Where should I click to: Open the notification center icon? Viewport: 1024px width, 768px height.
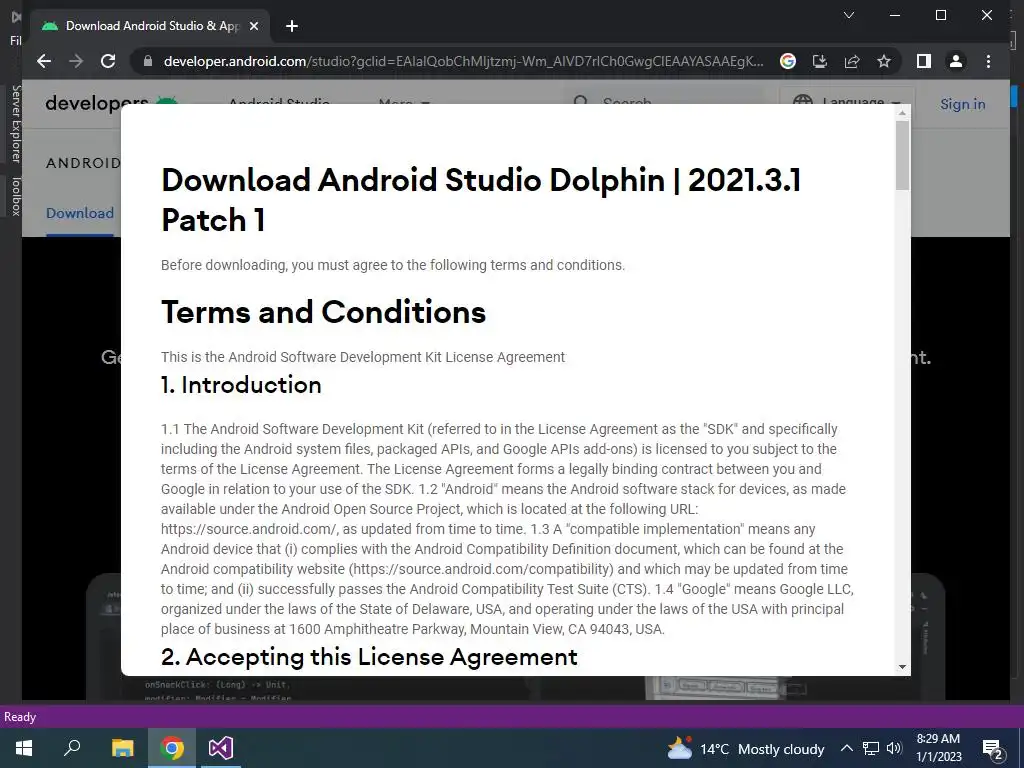[993, 749]
